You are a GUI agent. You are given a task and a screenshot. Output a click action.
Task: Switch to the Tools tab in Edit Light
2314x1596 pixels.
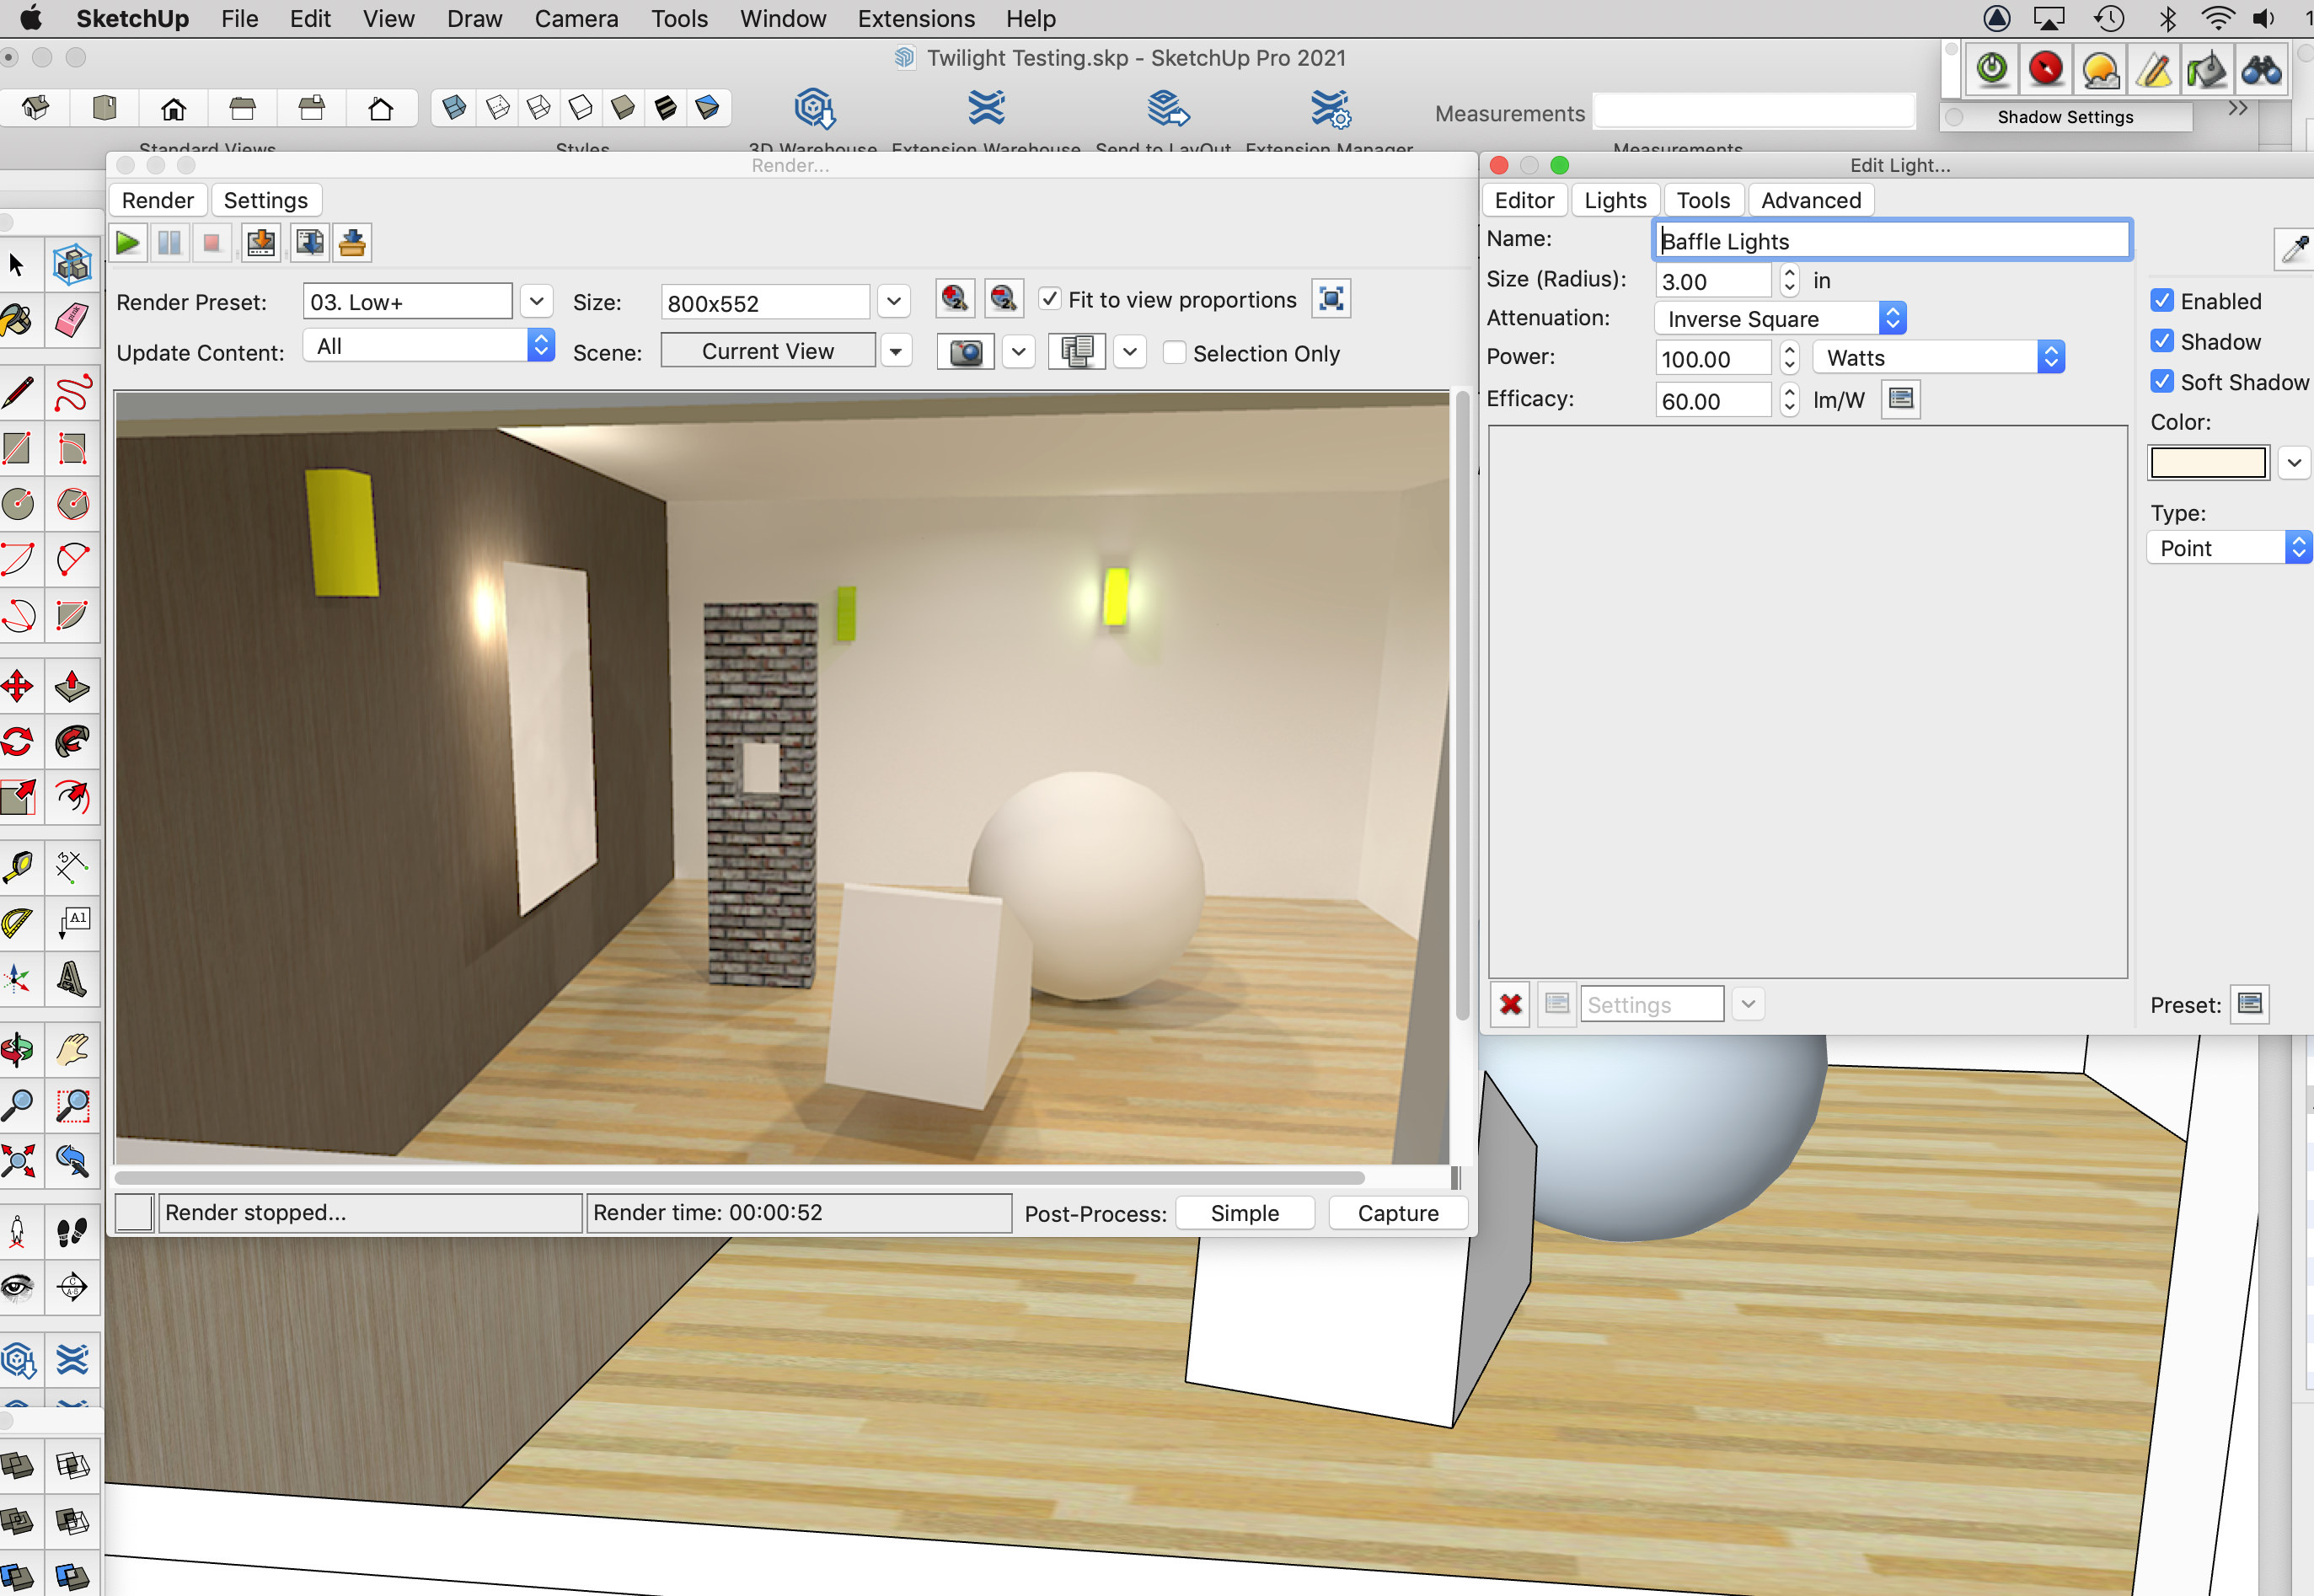point(1703,200)
